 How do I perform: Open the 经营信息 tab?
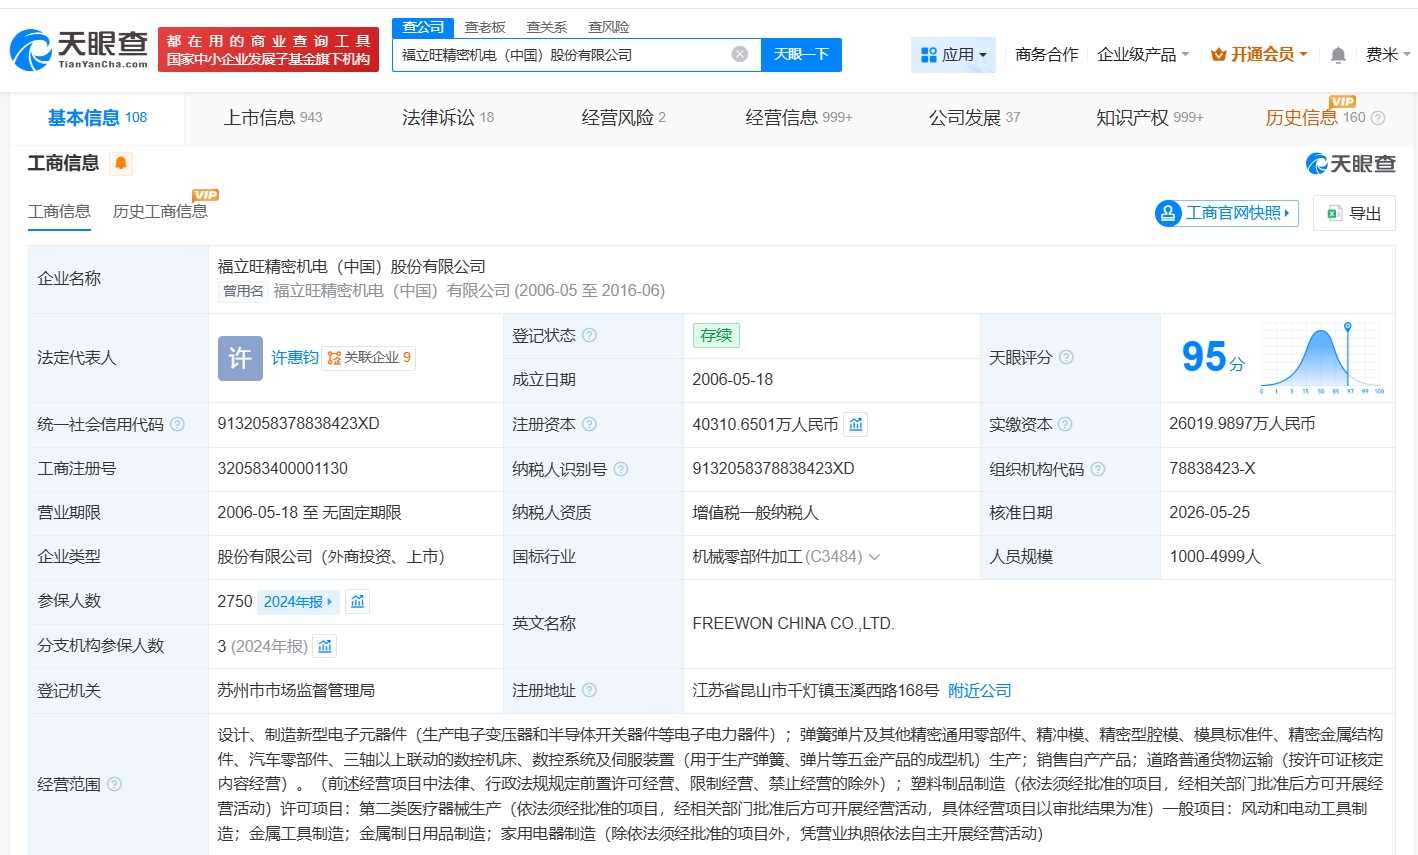point(799,118)
